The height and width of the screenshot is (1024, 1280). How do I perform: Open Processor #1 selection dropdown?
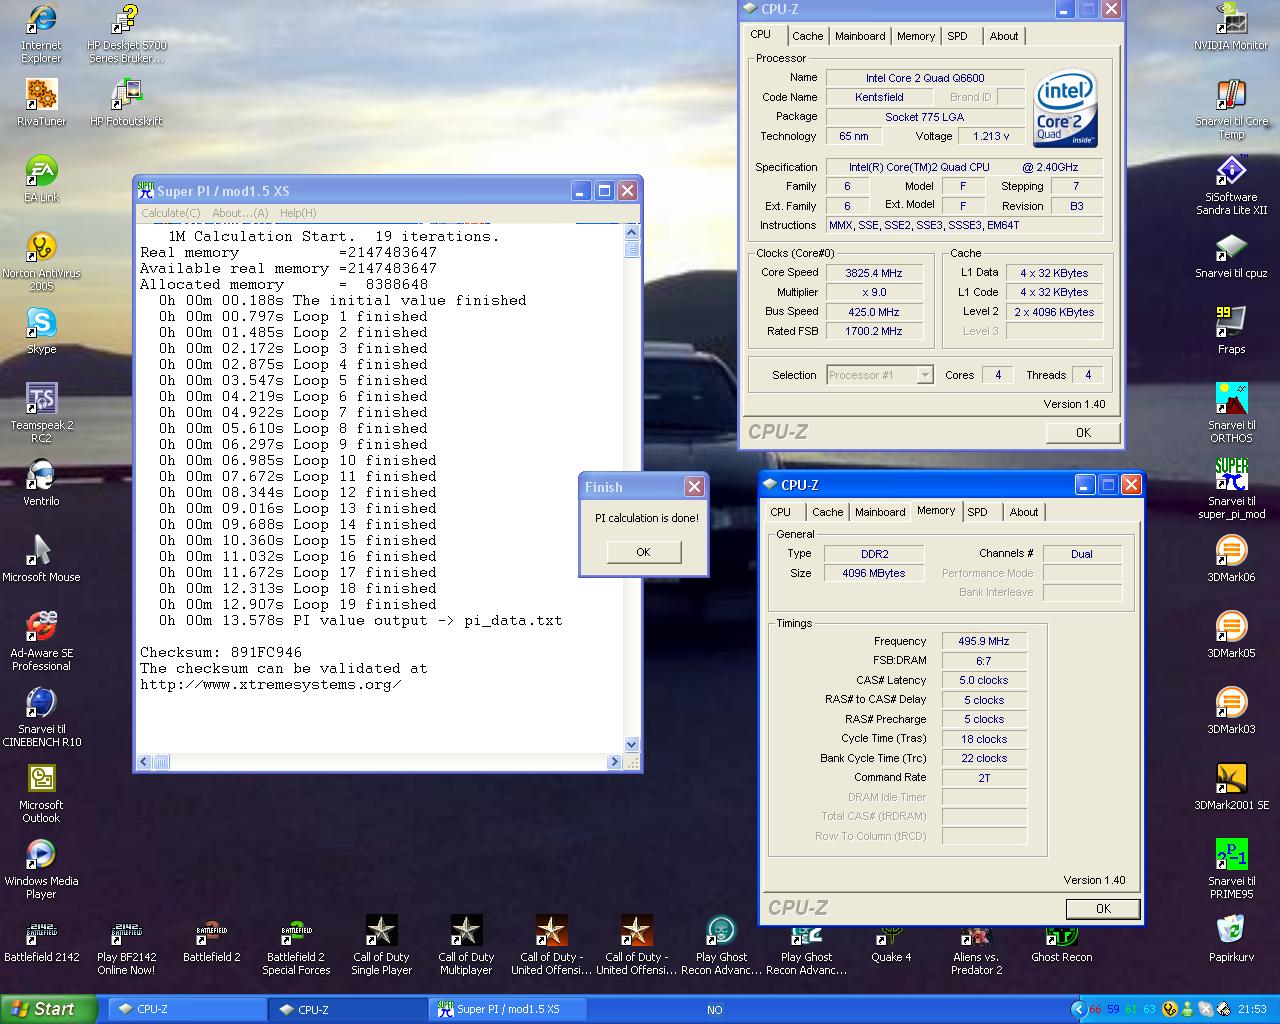(x=880, y=375)
